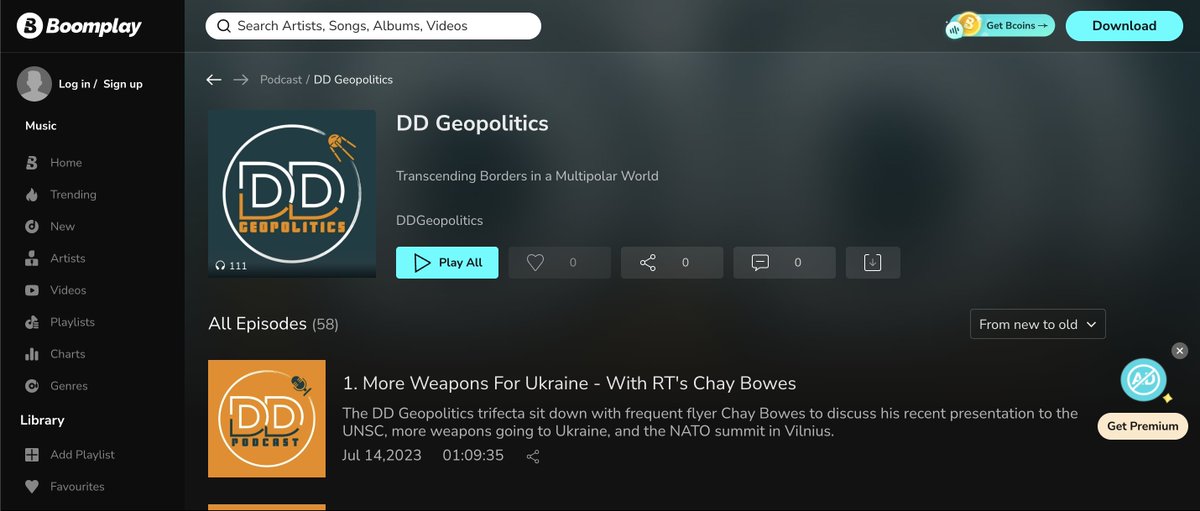Open Charts in the sidebar
The width and height of the screenshot is (1200, 511).
tap(68, 355)
